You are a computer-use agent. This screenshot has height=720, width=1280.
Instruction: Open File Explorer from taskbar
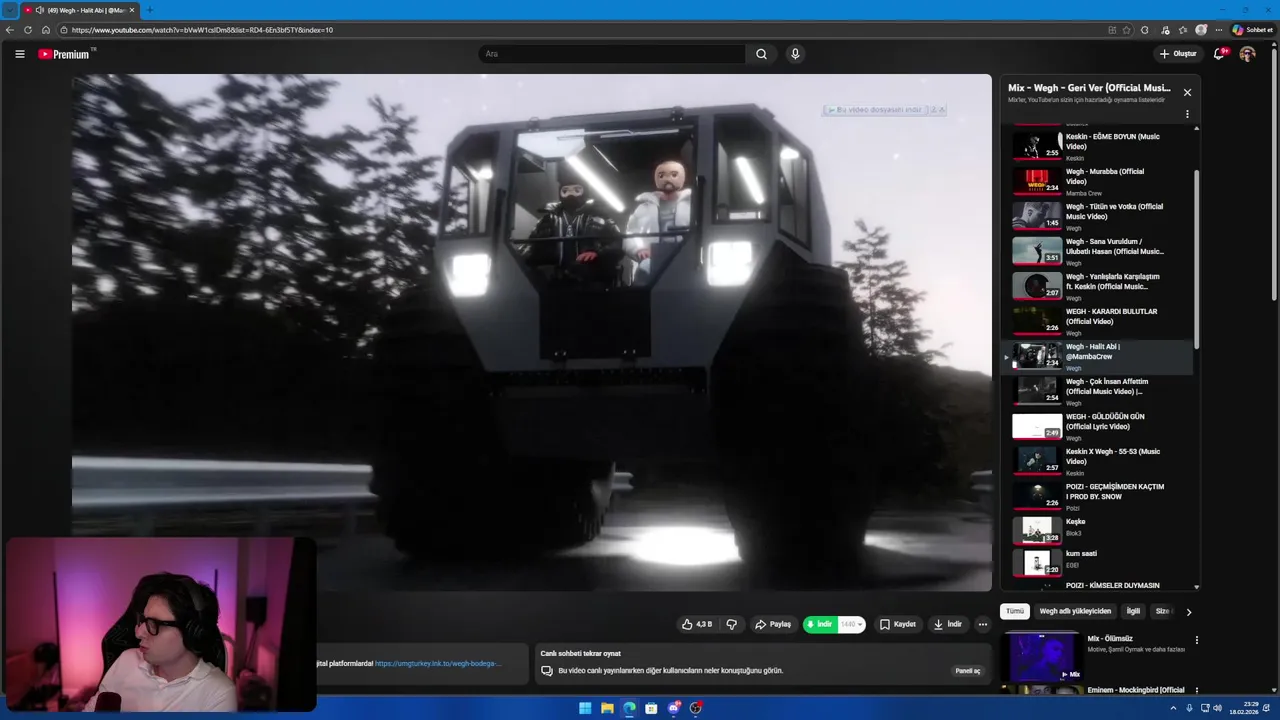(607, 708)
